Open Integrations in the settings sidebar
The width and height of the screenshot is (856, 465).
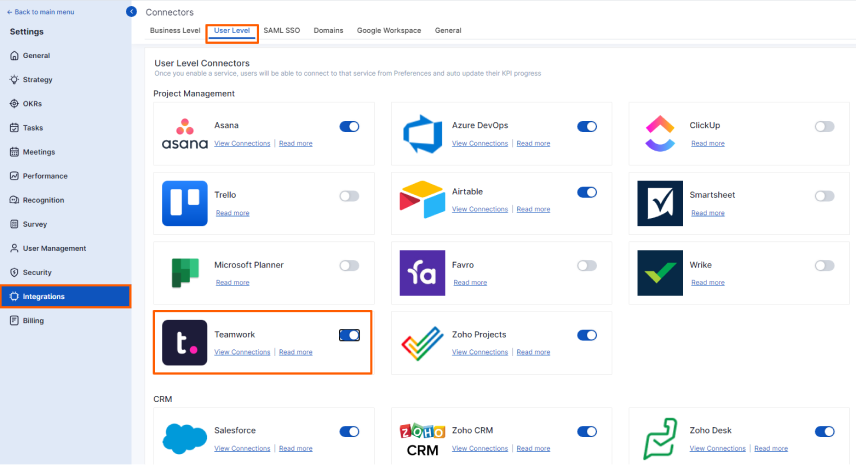tap(66, 296)
